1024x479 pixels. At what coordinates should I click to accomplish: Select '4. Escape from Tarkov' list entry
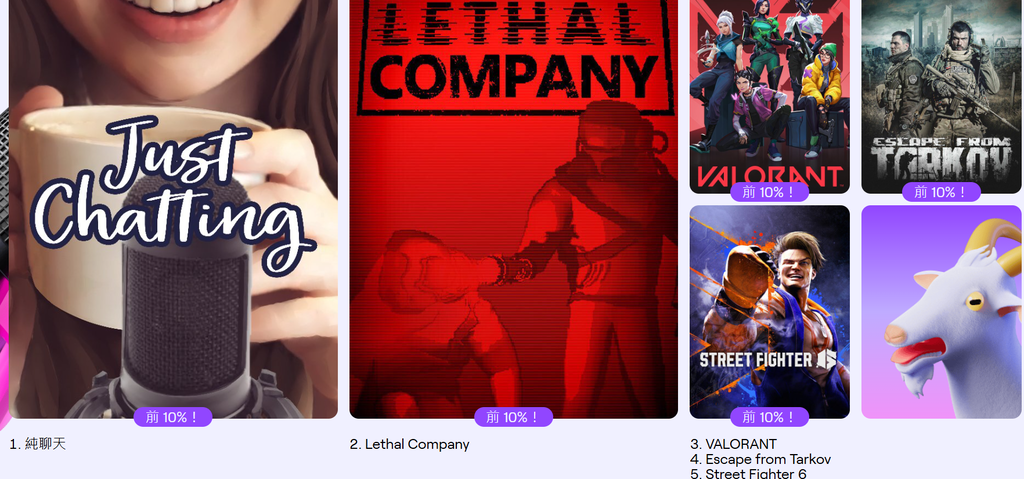click(x=760, y=459)
